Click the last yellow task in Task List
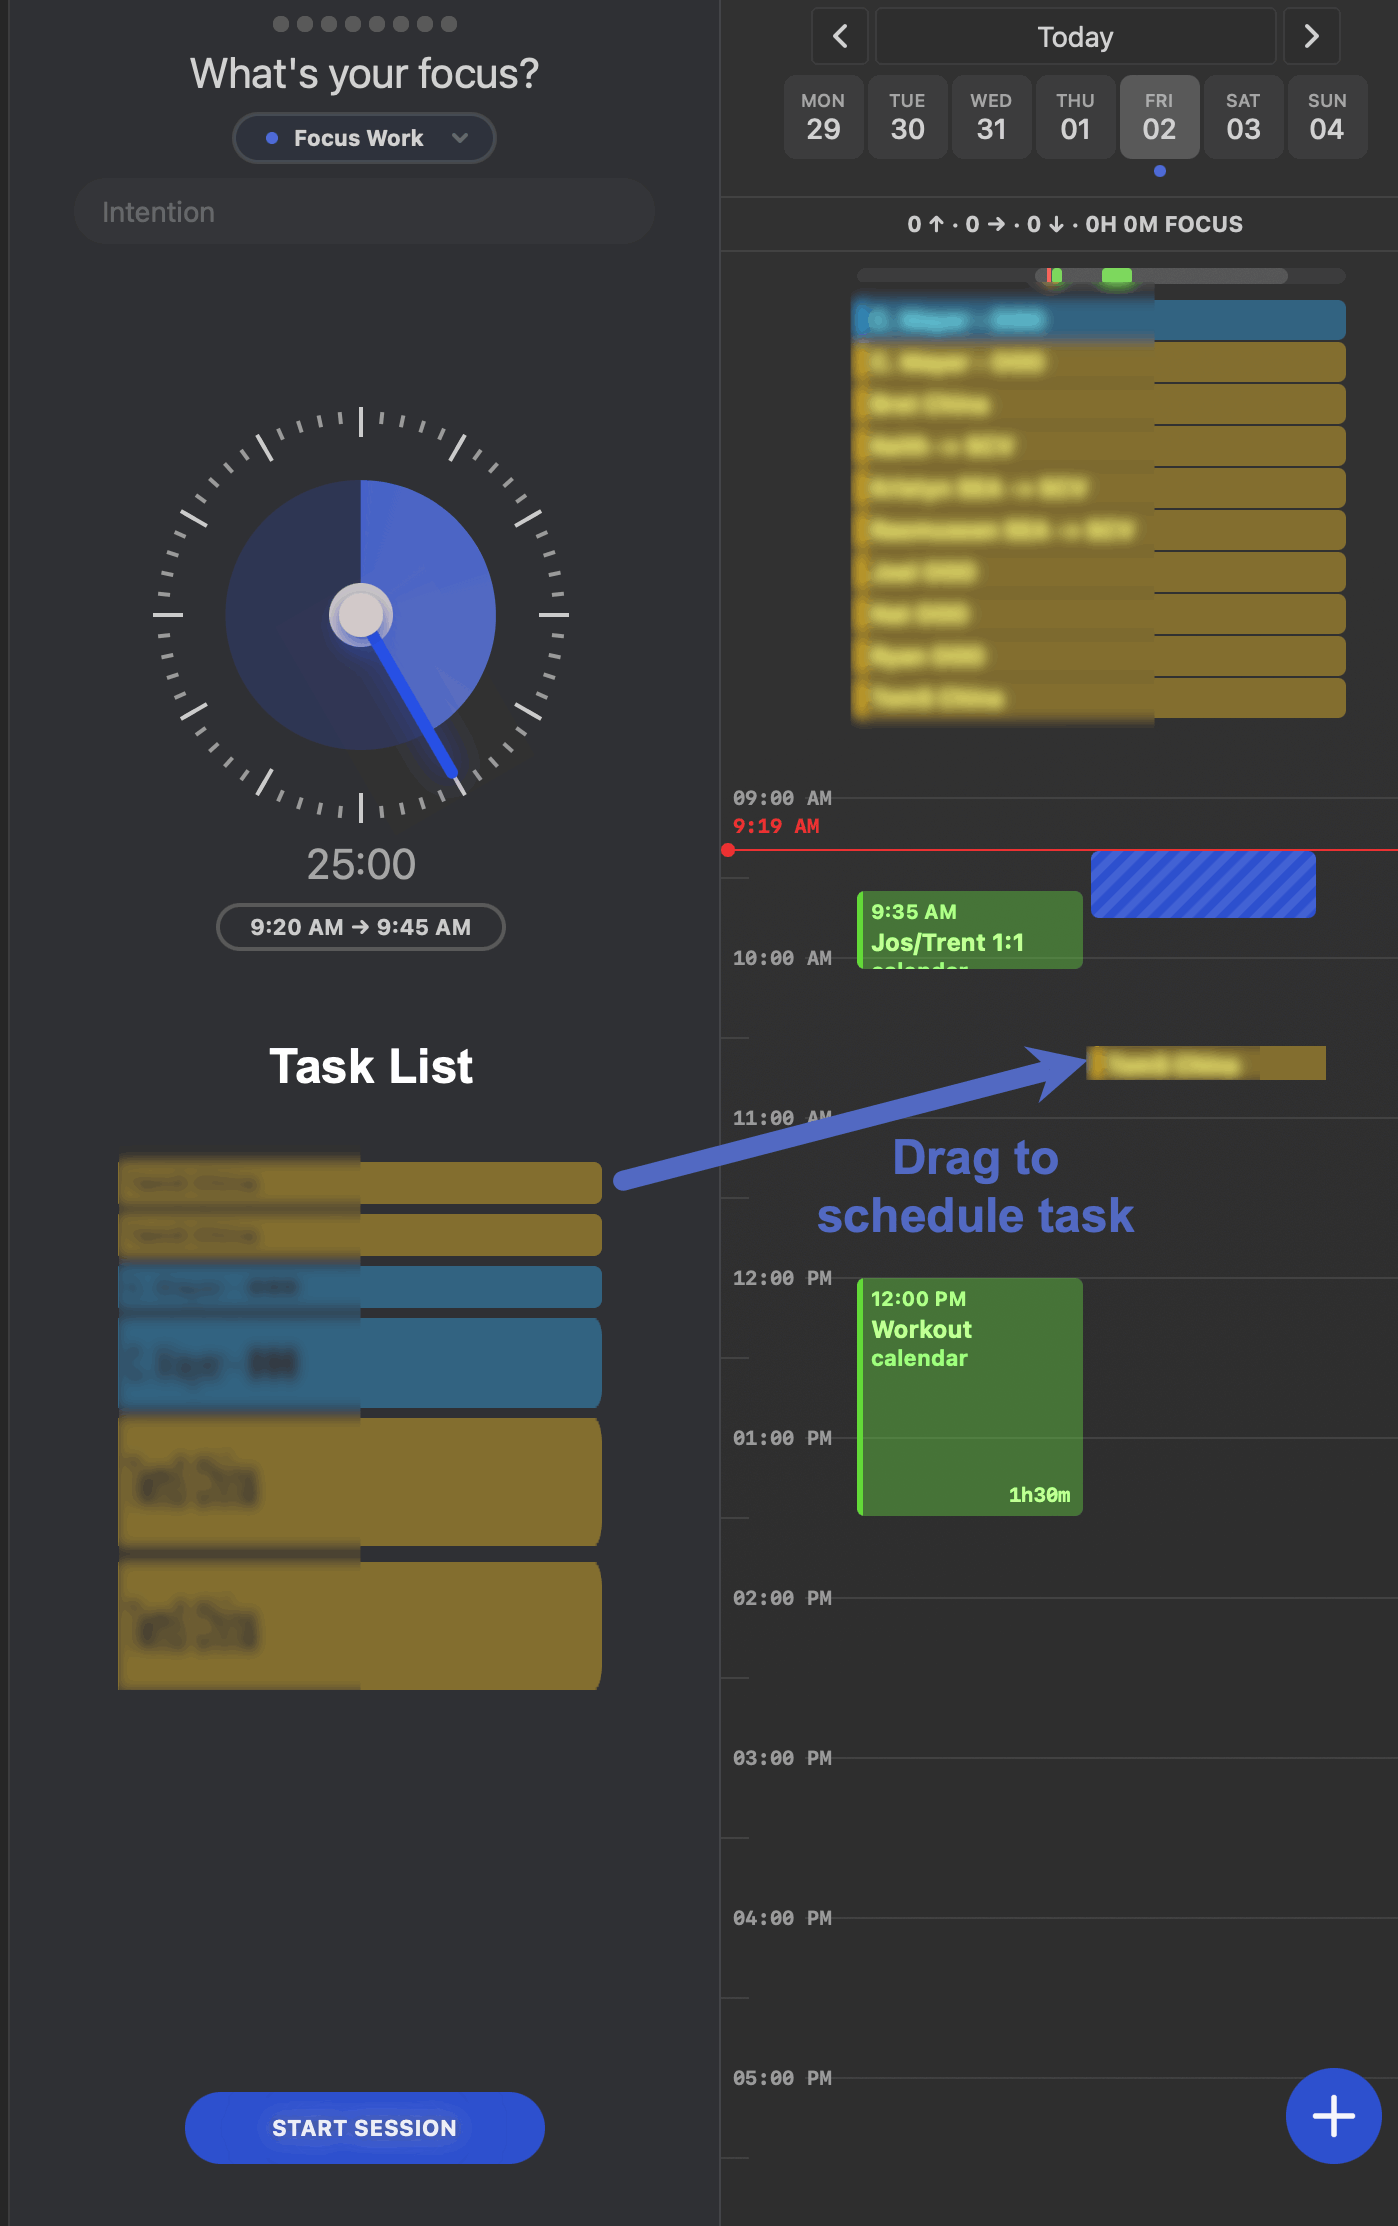 (360, 1626)
